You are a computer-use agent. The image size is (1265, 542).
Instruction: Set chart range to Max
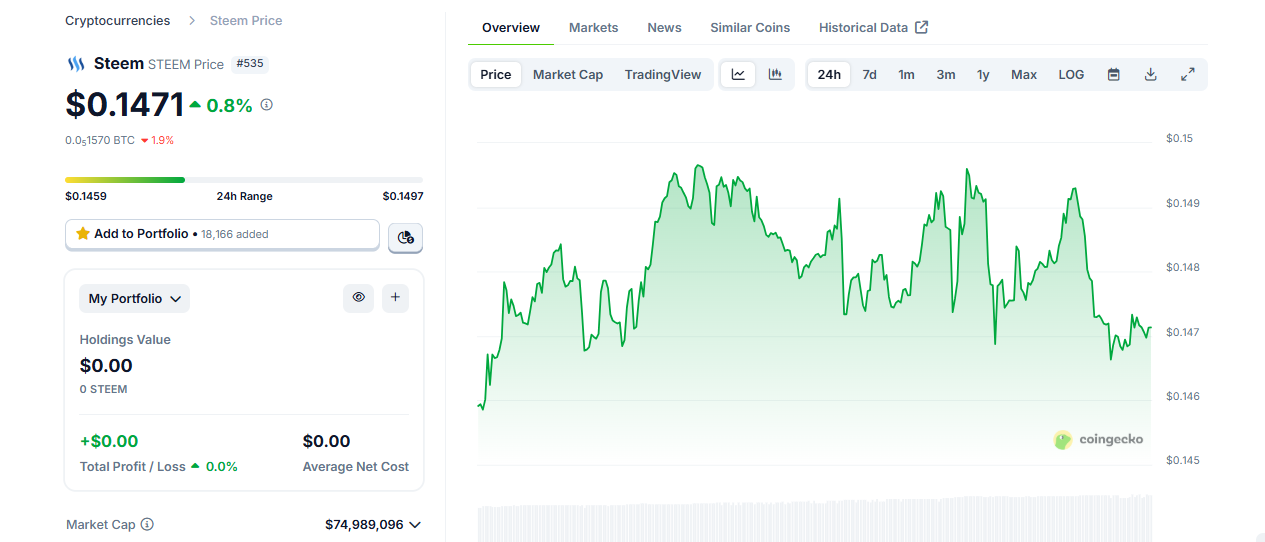pos(1024,74)
